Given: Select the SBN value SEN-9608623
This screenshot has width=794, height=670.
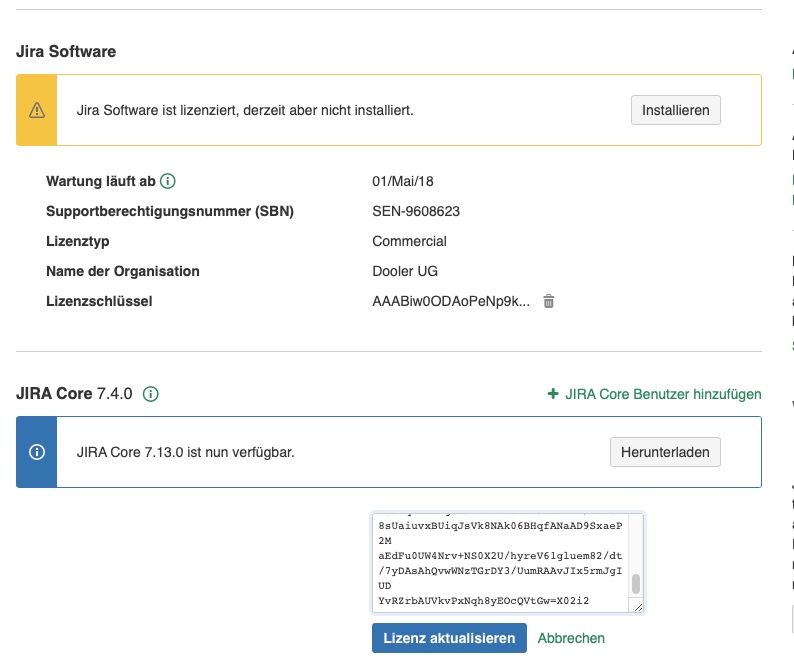Looking at the screenshot, I should point(416,211).
